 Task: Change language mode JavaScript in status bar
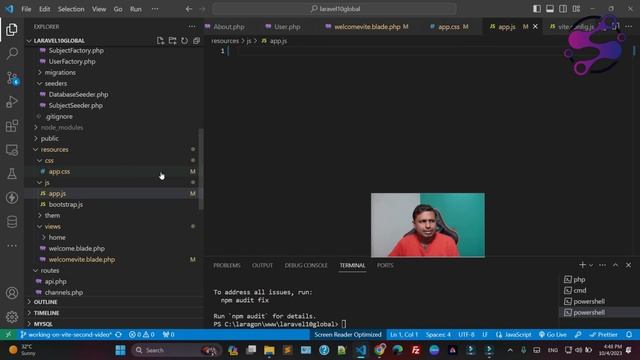point(514,334)
